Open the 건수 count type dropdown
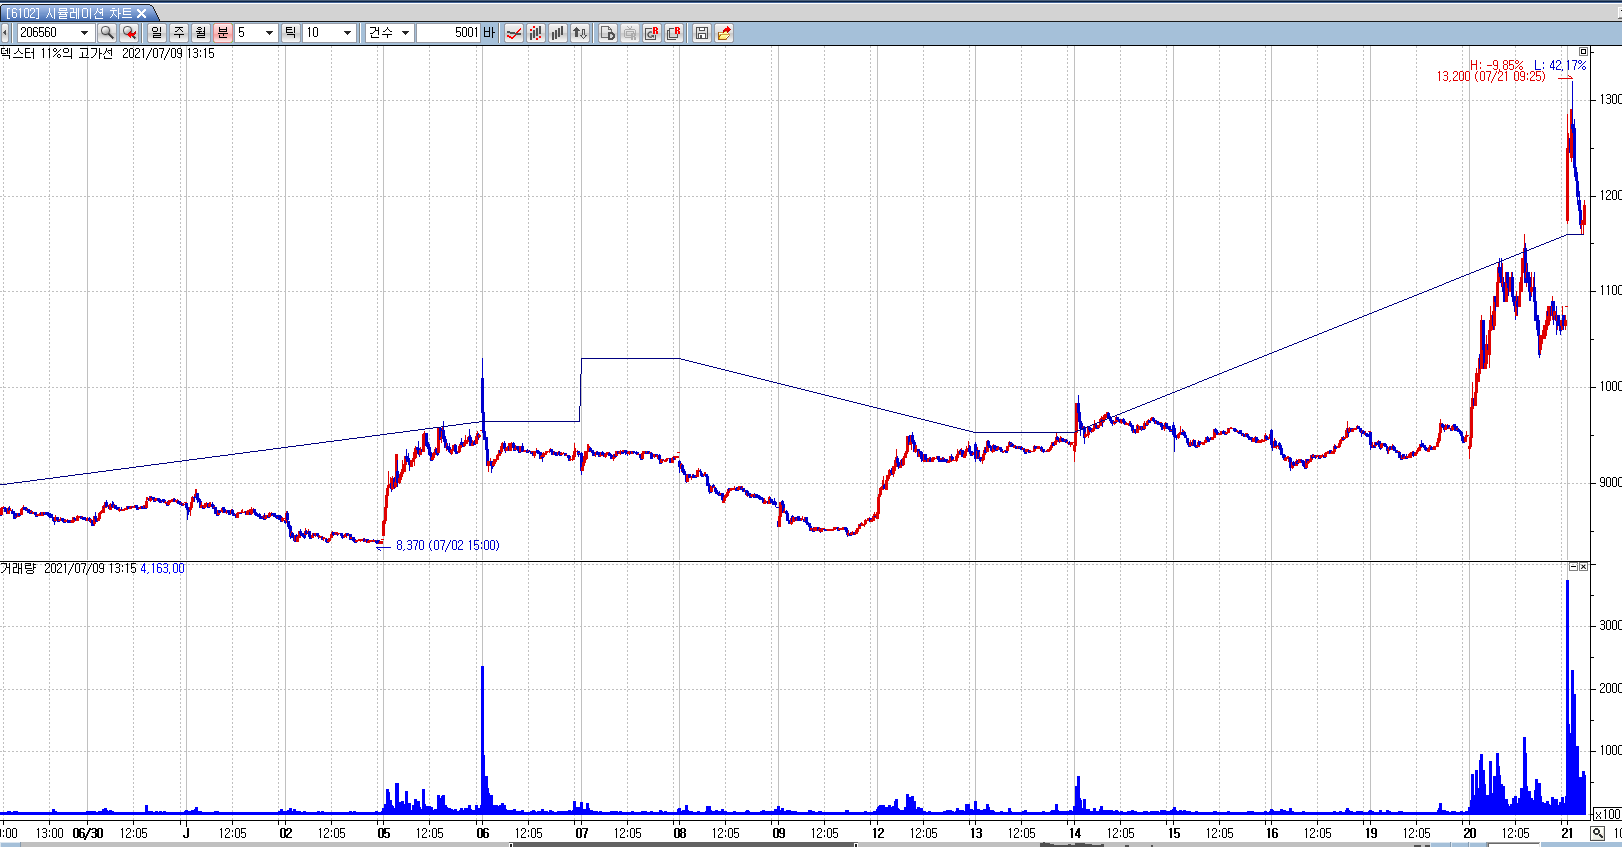Viewport: 1622px width, 847px height. pyautogui.click(x=405, y=33)
